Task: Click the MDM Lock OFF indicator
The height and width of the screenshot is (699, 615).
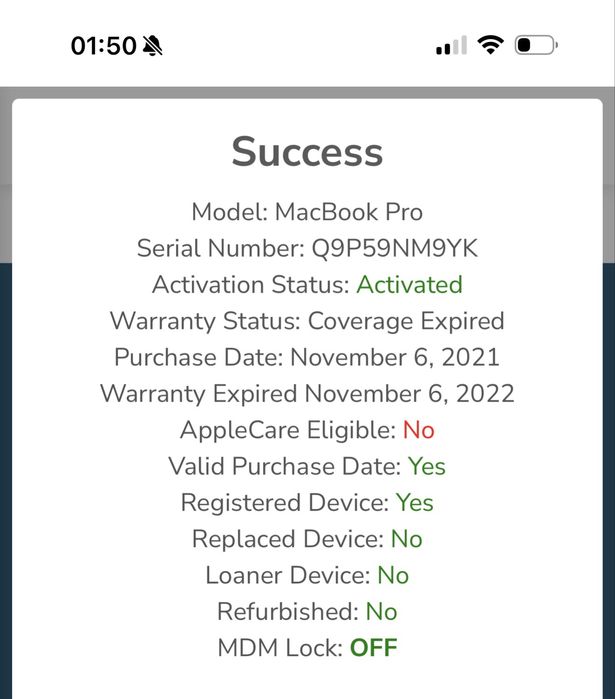Action: click(373, 648)
